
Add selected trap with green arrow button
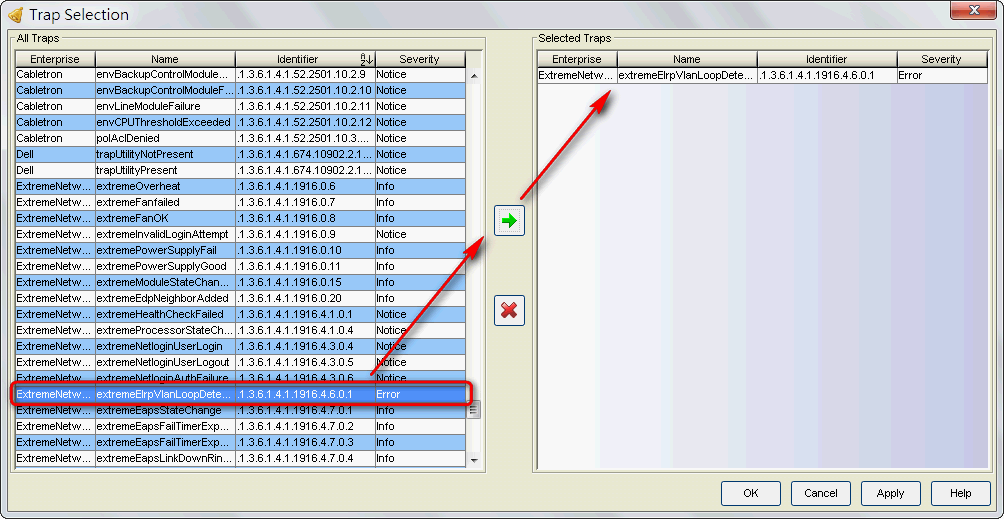(x=509, y=221)
